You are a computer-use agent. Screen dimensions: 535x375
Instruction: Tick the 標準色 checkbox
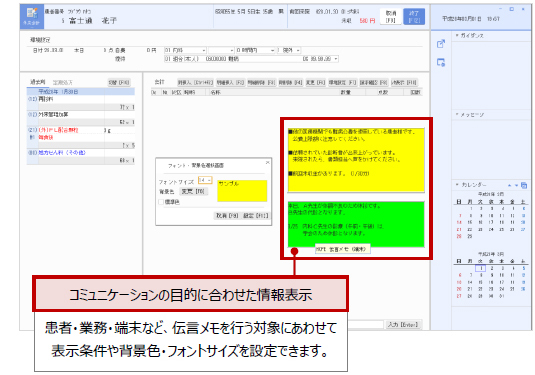coord(161,202)
